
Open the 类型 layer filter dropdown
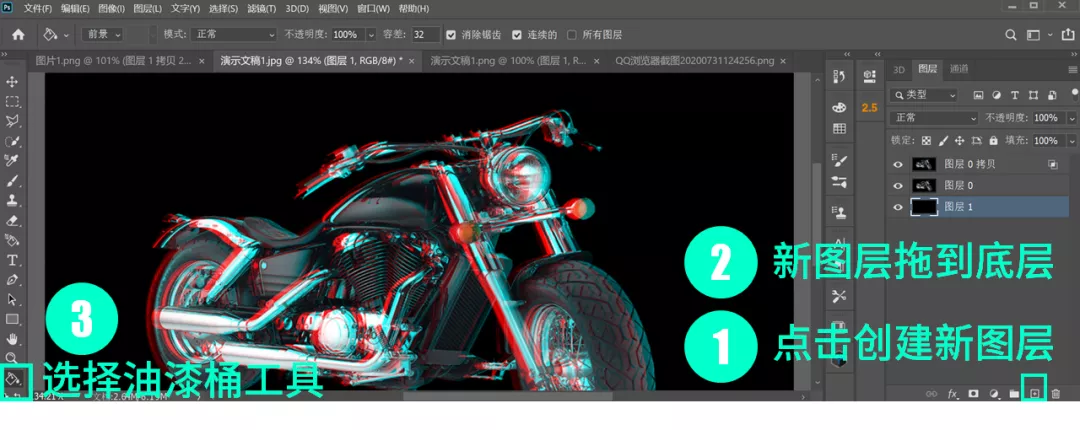pyautogui.click(x=923, y=95)
